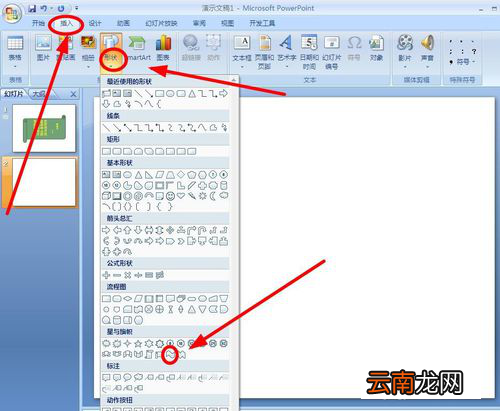Open the 艺术字 WordArt dropdown
The height and width of the screenshot is (411, 500).
(x=287, y=51)
